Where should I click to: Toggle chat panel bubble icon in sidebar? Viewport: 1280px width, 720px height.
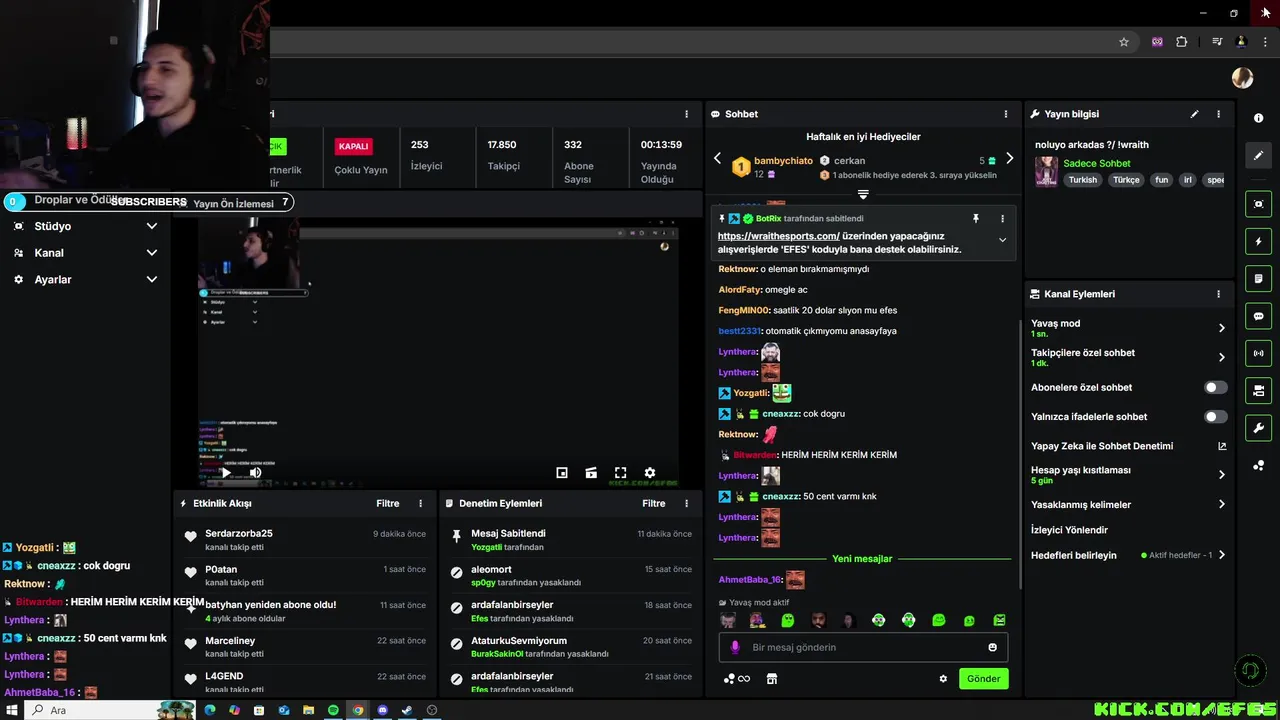(1258, 316)
